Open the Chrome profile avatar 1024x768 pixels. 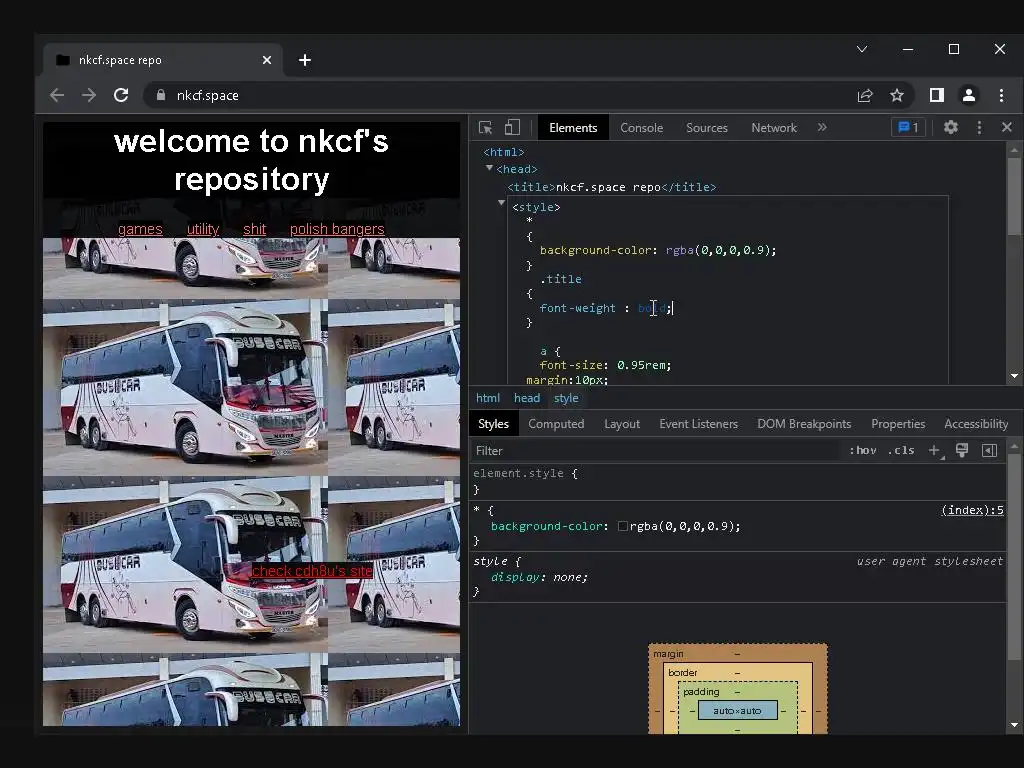[x=968, y=95]
